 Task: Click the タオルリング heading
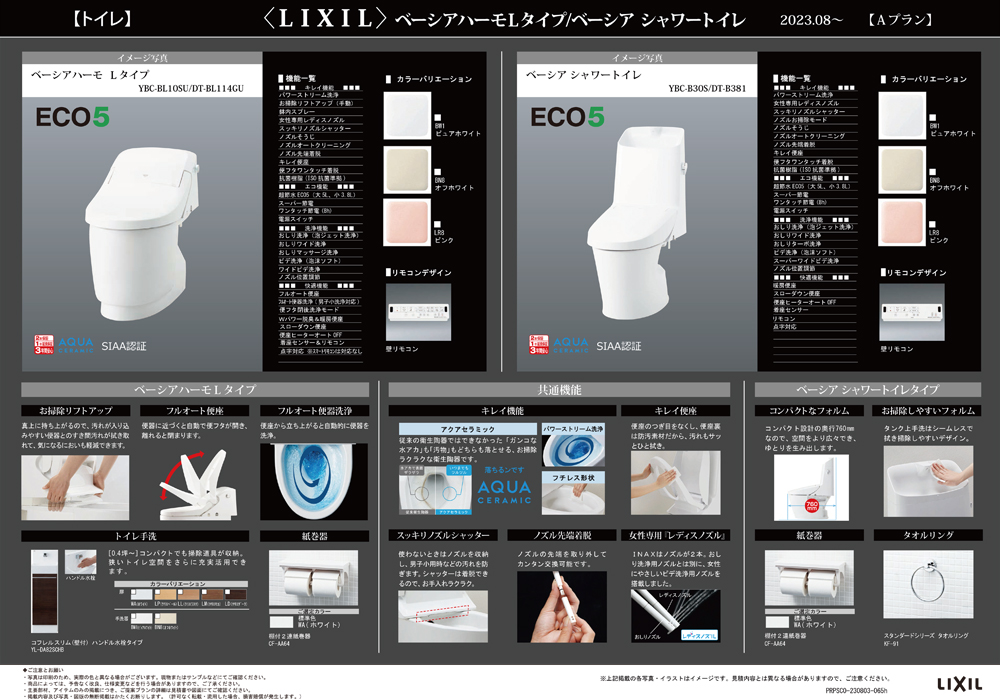pyautogui.click(x=929, y=535)
